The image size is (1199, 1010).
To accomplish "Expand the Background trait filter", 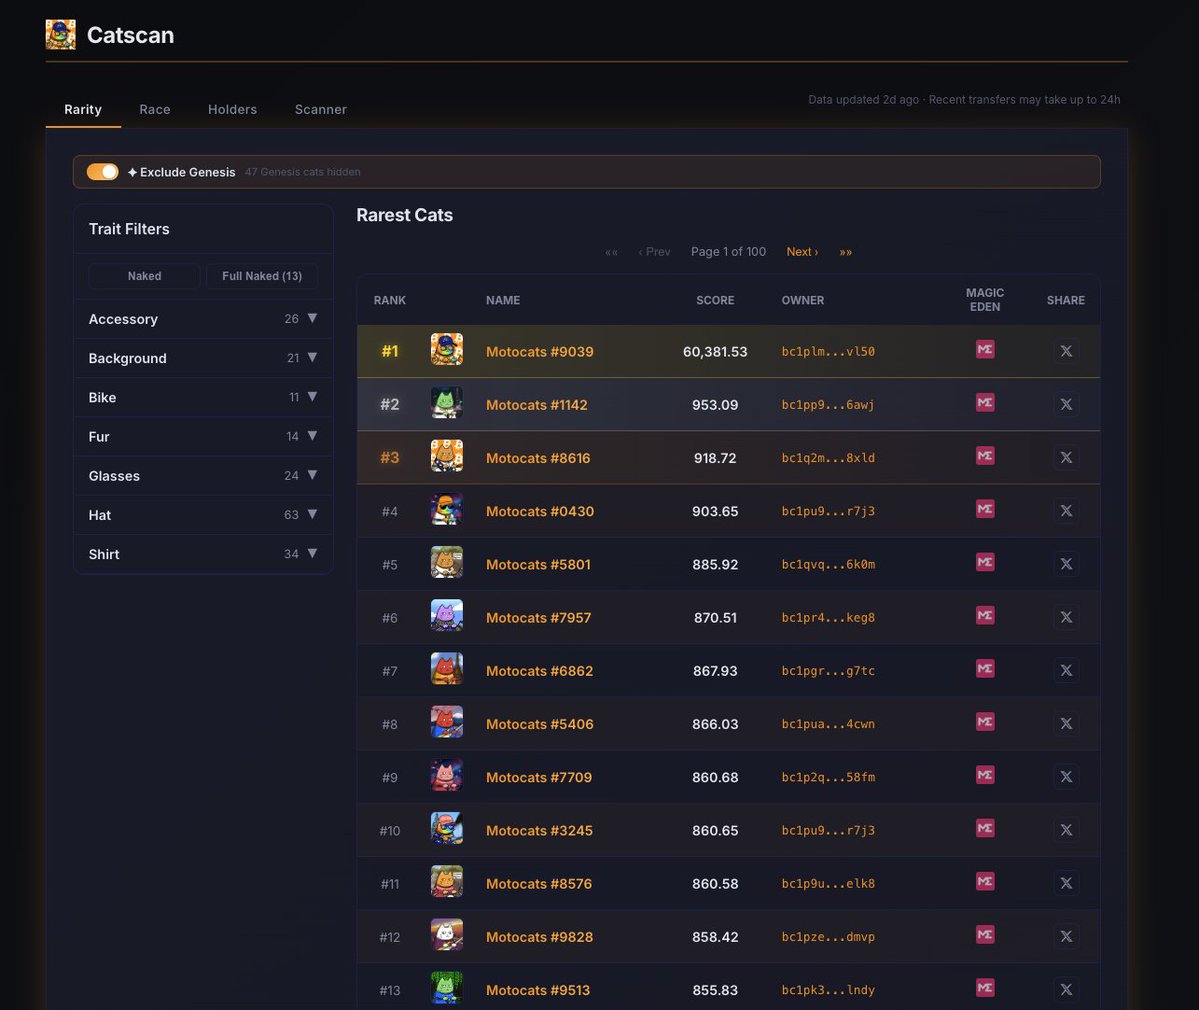I will pos(203,358).
